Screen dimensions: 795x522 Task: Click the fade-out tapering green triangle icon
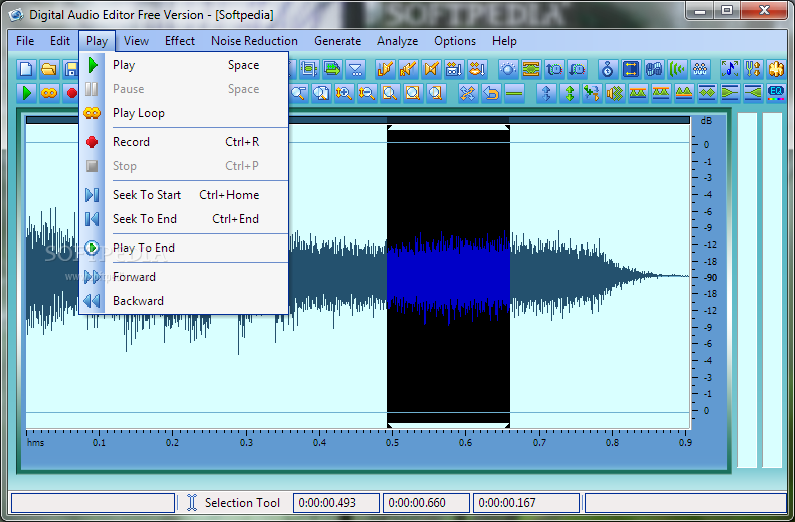tap(730, 93)
